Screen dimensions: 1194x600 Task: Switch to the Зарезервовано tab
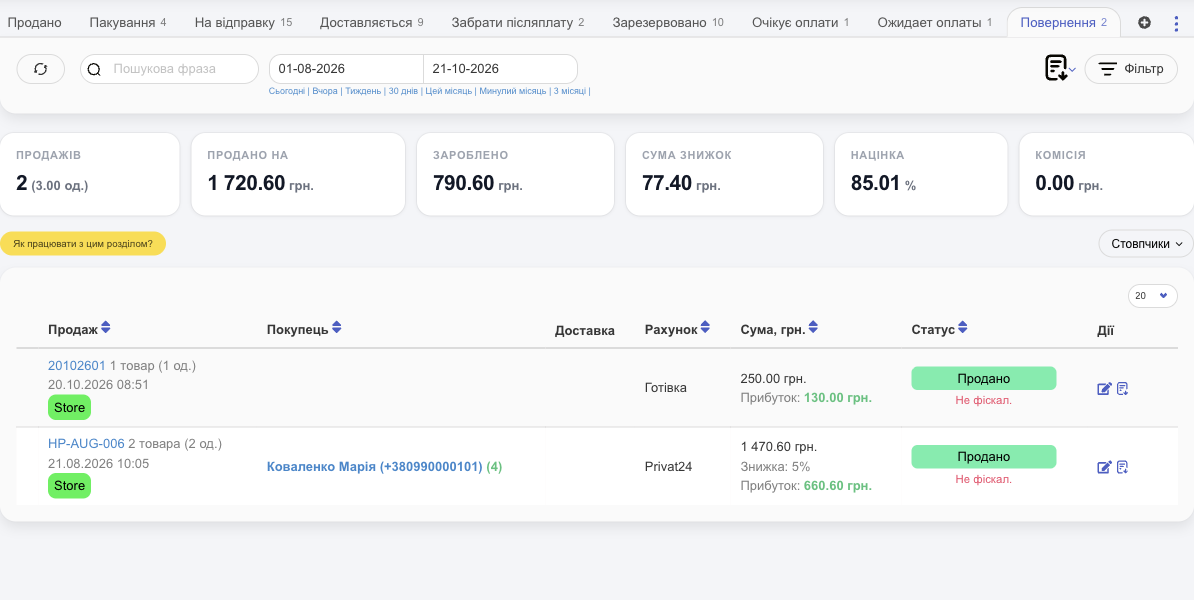pos(668,23)
